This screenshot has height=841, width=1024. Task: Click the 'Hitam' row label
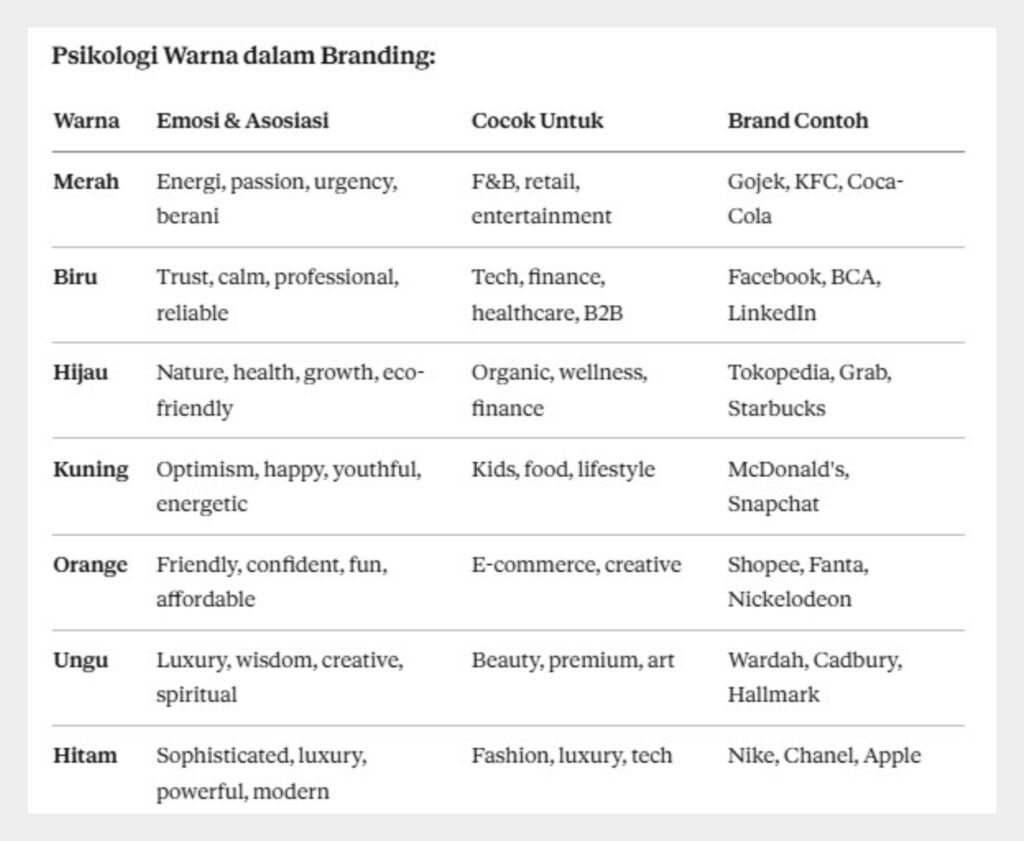pyautogui.click(x=85, y=756)
